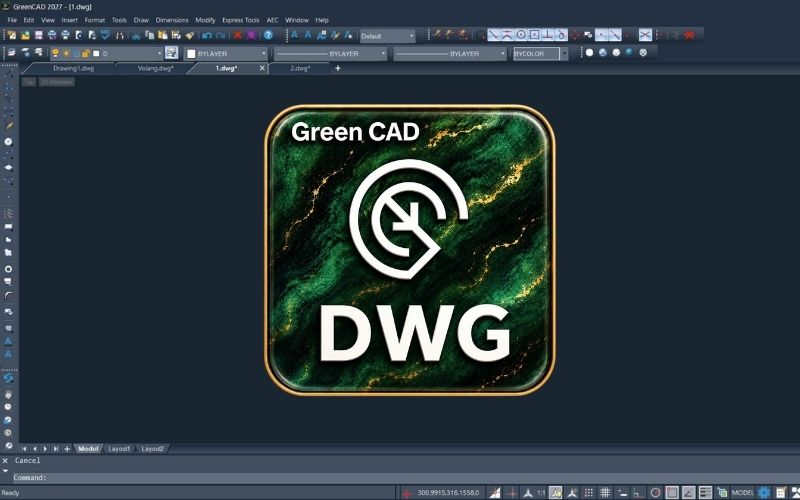Click the Open file folder icon
800x500 pixels.
coord(25,35)
